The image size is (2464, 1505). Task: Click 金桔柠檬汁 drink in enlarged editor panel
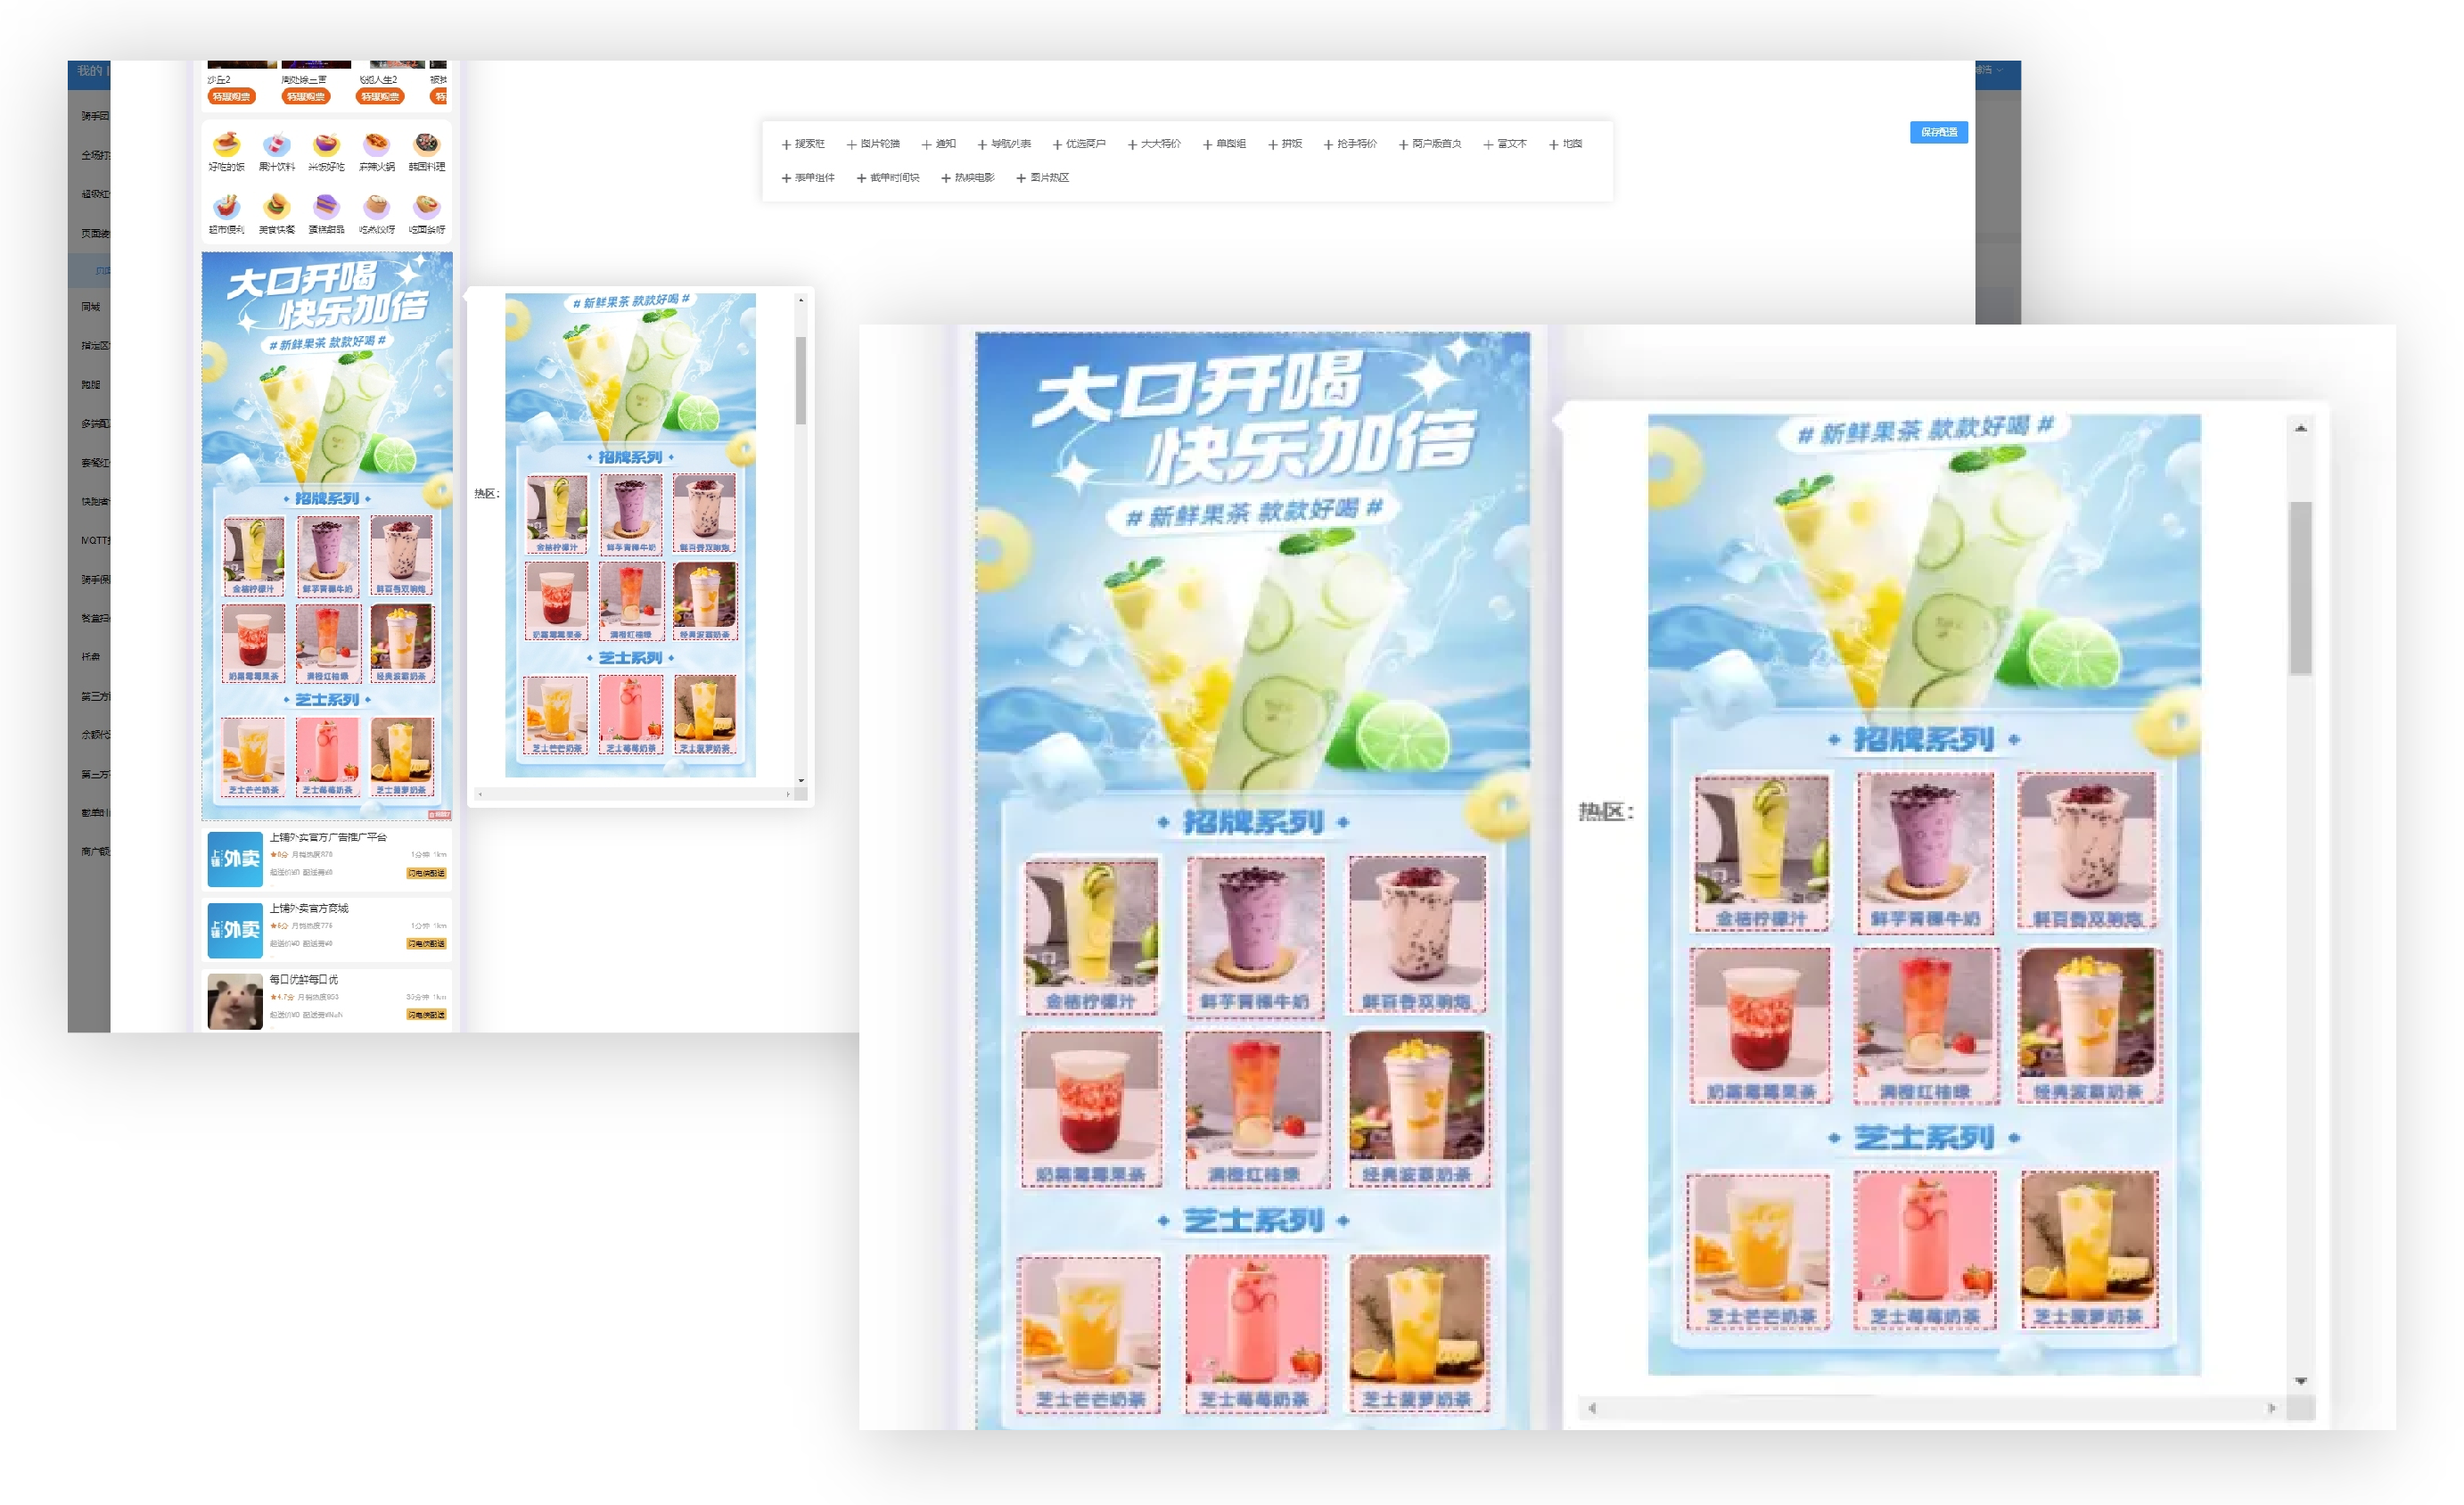pyautogui.click(x=1762, y=853)
